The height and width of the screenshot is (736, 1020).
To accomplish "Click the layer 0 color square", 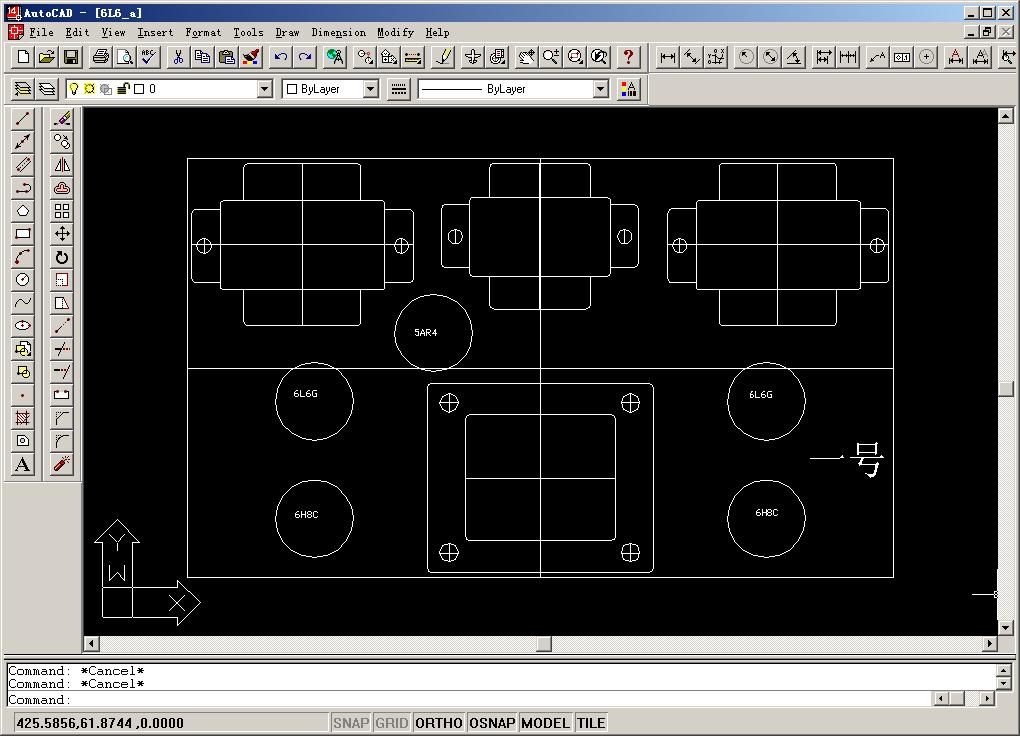I will [x=139, y=89].
